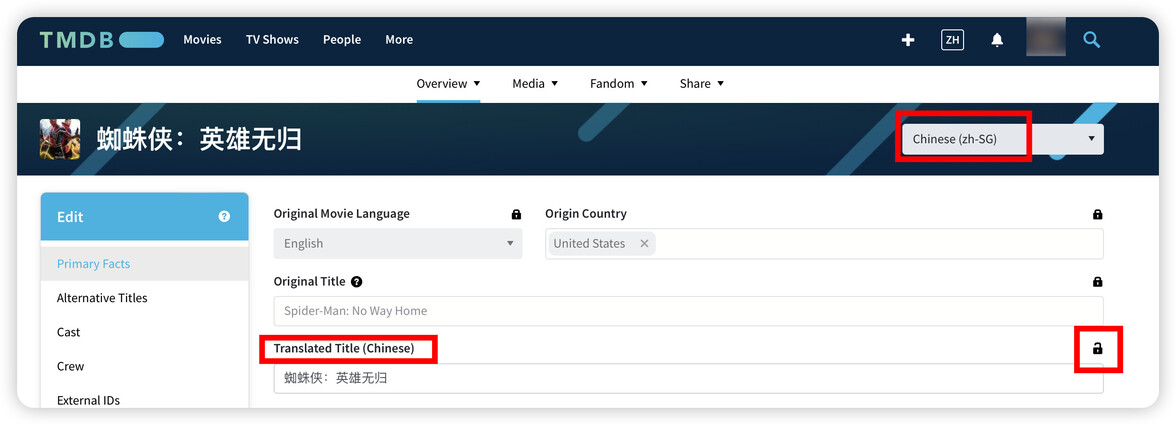This screenshot has width=1176, height=425.
Task: Open the plus add-new menu
Action: click(908, 40)
